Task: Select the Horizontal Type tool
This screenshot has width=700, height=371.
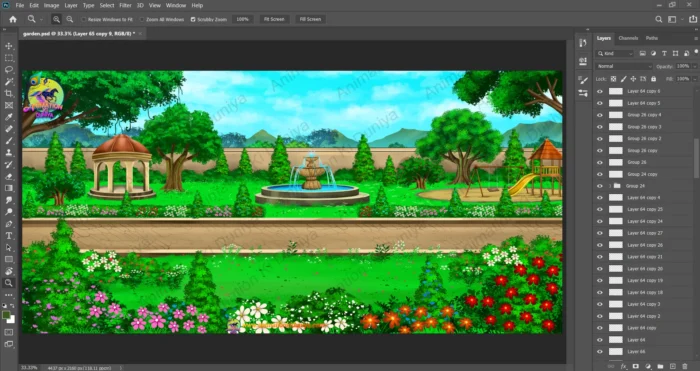Action: coord(8,235)
